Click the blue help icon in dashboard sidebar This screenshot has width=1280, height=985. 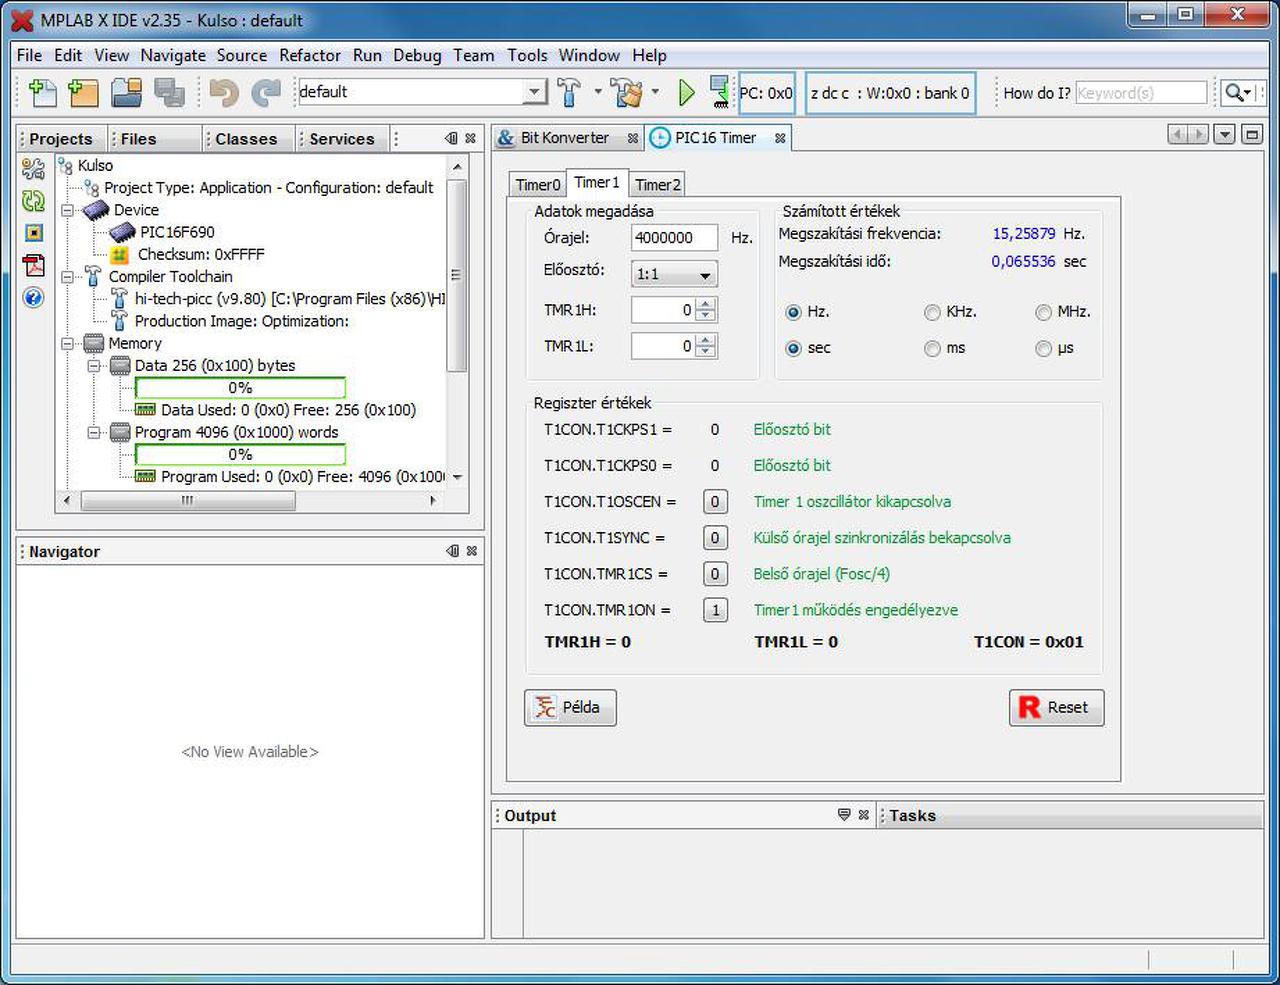[x=33, y=297]
